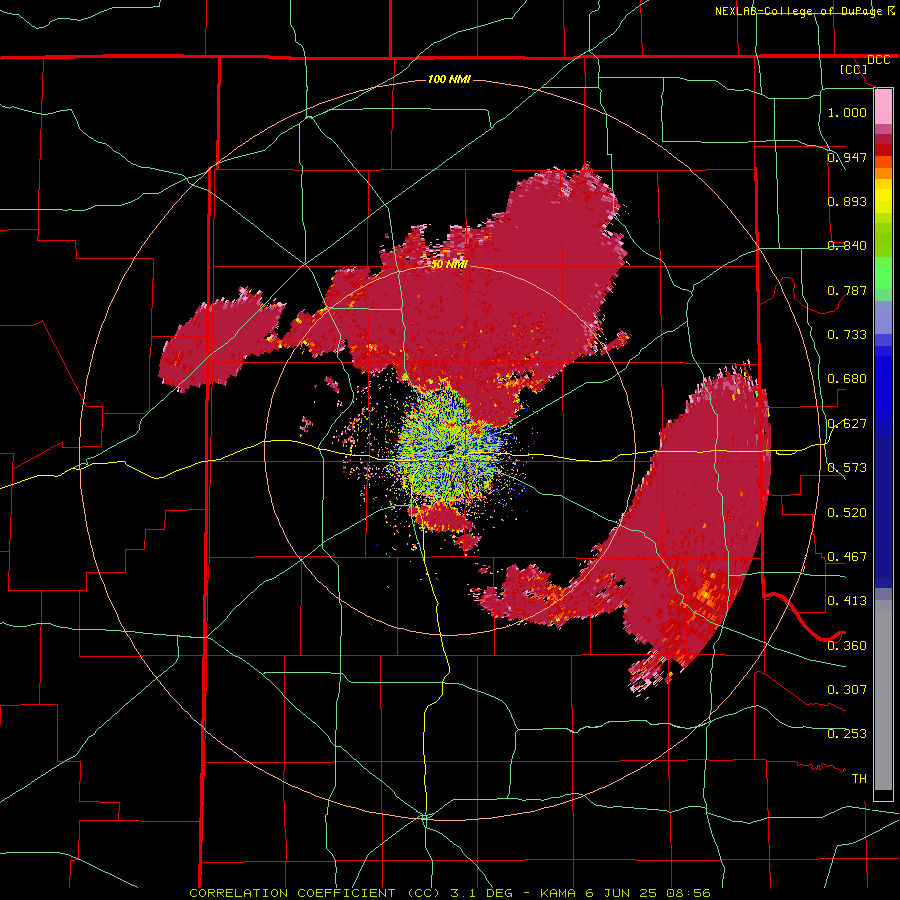This screenshot has height=900, width=900.
Task: Click the 0.947 color scale value
Action: (x=847, y=157)
